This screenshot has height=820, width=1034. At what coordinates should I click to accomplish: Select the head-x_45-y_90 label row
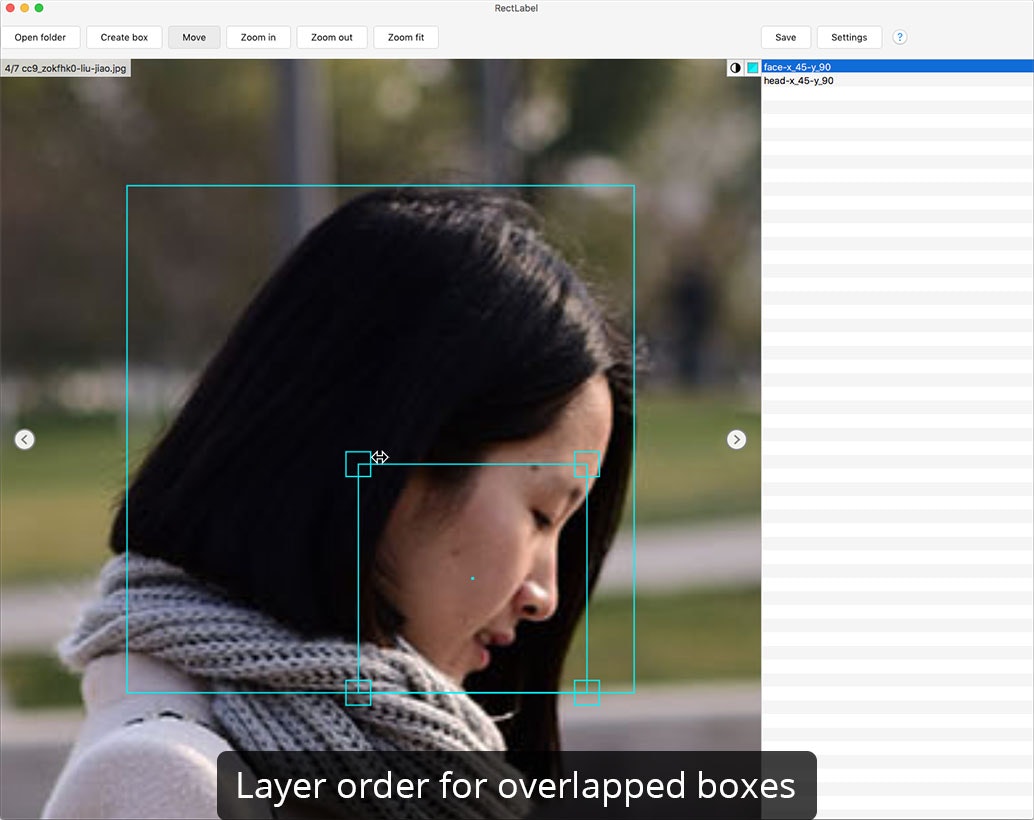click(897, 80)
